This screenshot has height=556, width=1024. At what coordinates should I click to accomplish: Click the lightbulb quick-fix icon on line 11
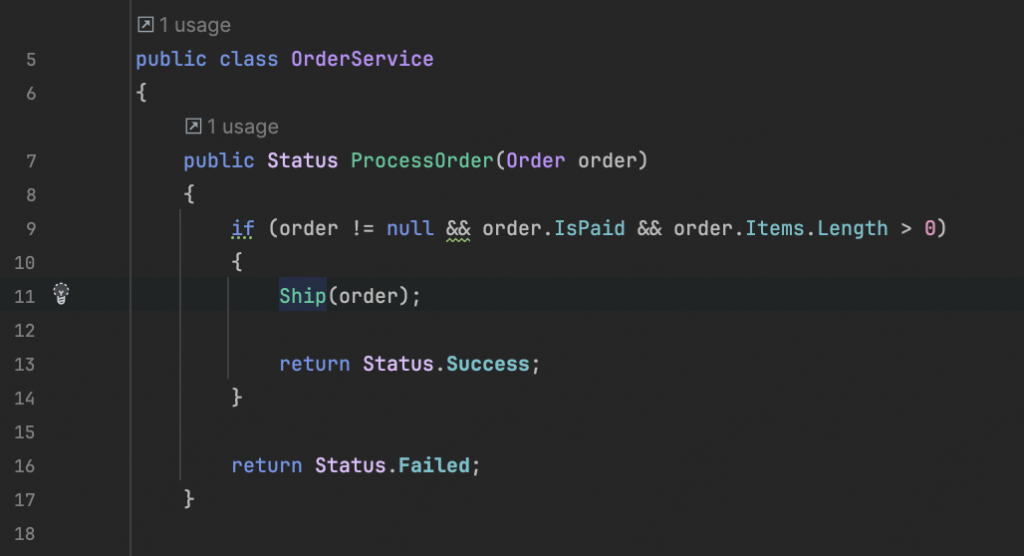61,294
